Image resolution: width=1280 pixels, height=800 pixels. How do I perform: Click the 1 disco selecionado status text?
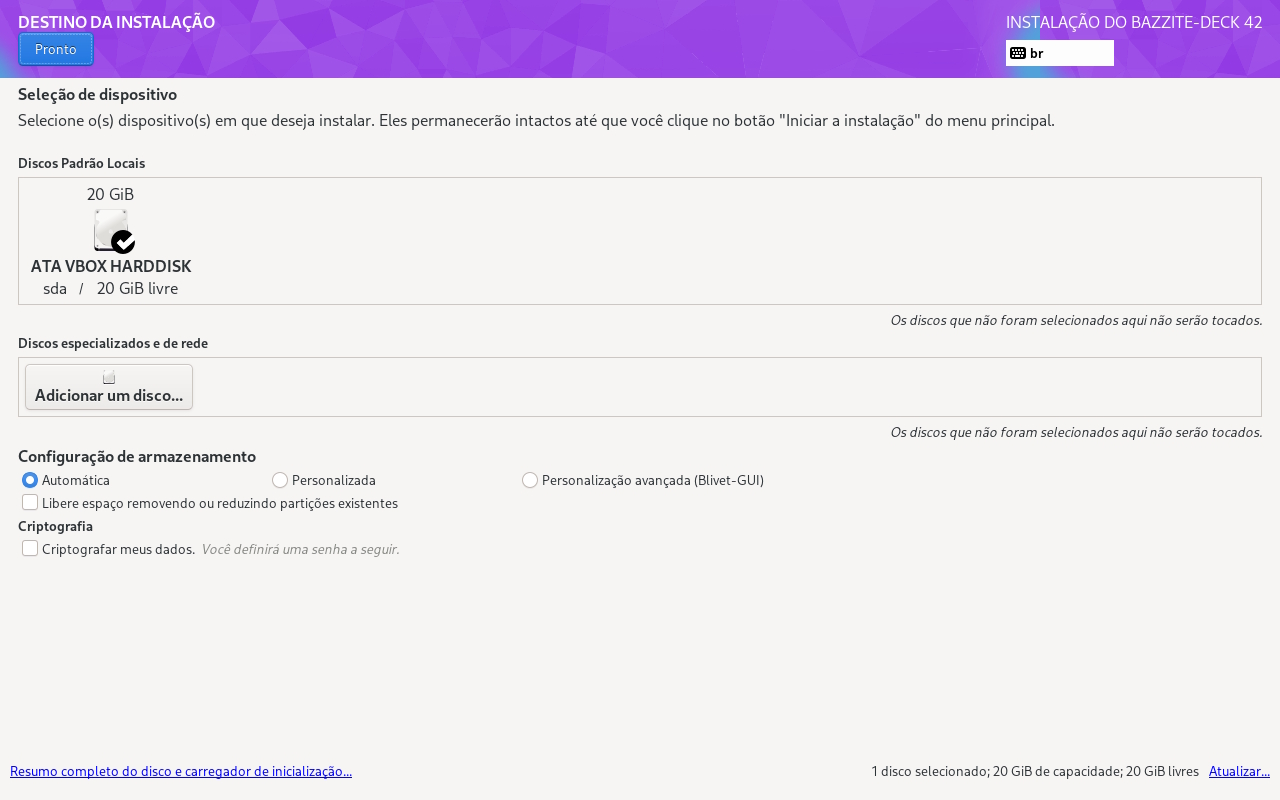tap(1034, 771)
